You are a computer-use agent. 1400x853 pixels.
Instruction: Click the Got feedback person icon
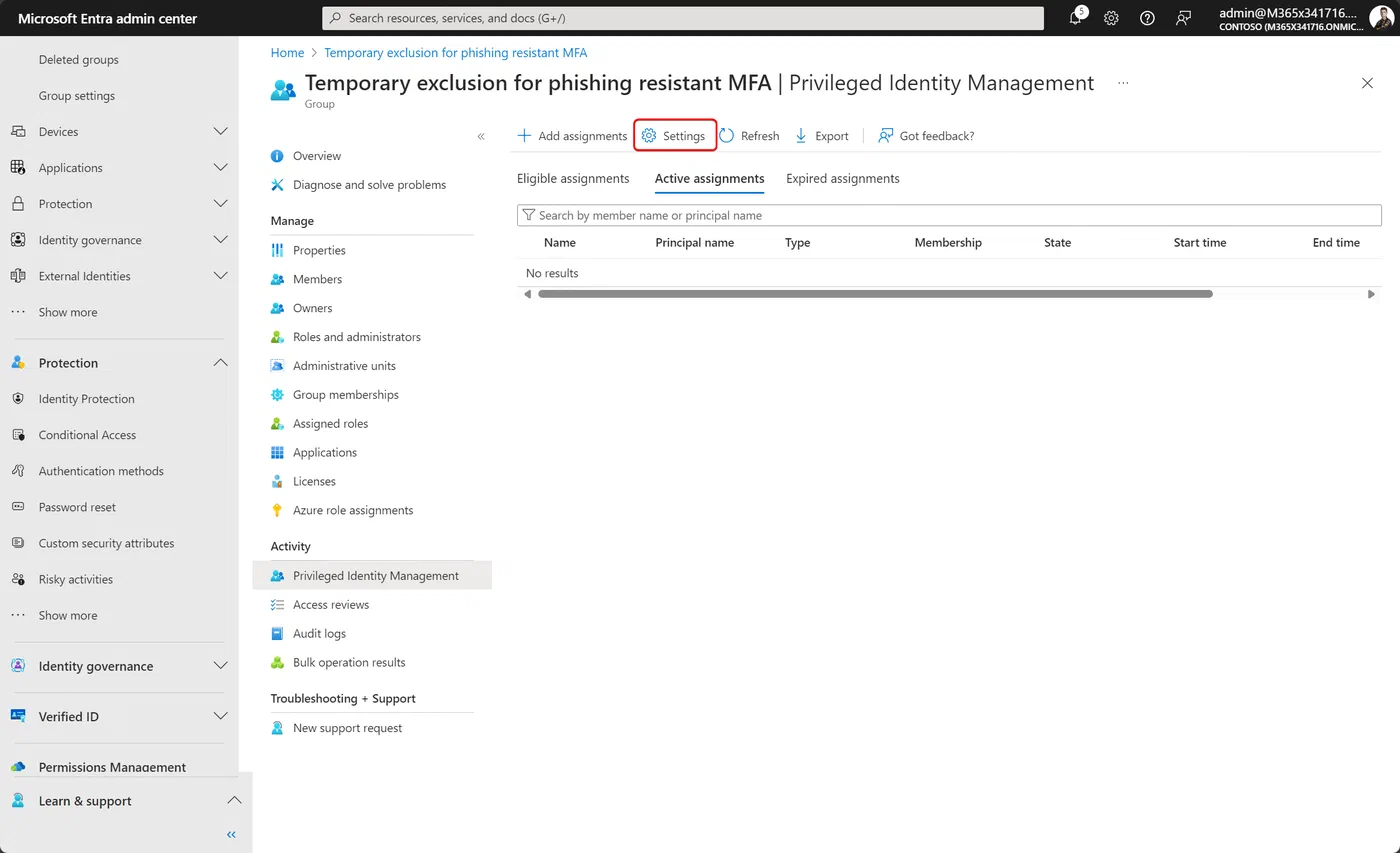(x=885, y=136)
